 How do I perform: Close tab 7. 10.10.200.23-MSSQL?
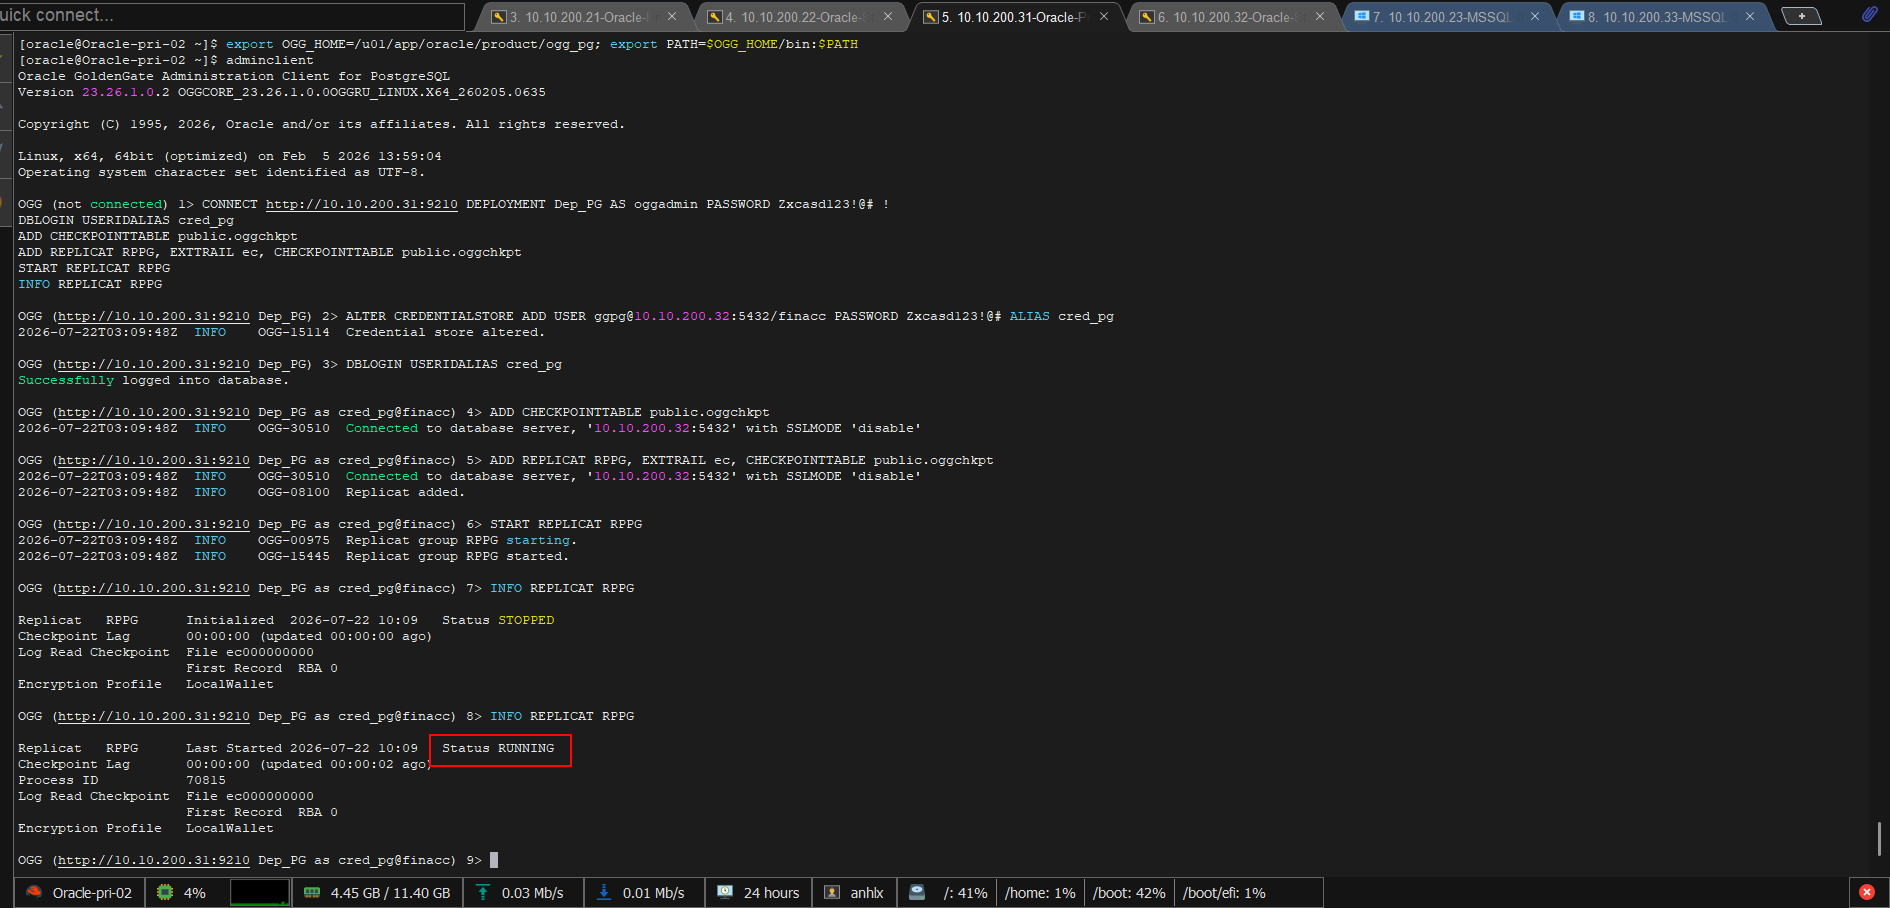click(x=1535, y=16)
